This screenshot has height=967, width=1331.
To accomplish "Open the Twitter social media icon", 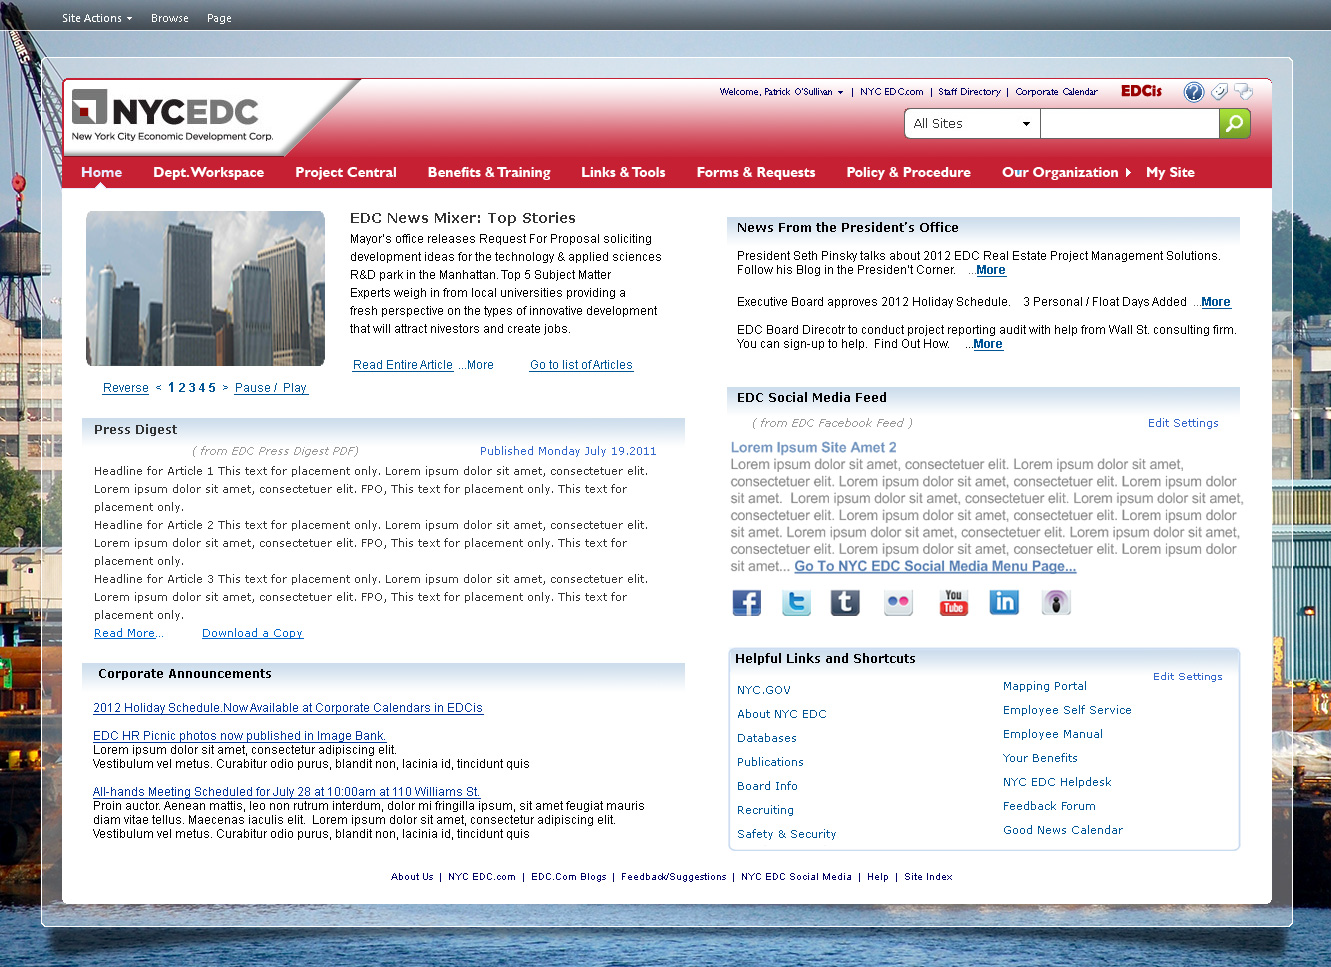I will pyautogui.click(x=796, y=602).
